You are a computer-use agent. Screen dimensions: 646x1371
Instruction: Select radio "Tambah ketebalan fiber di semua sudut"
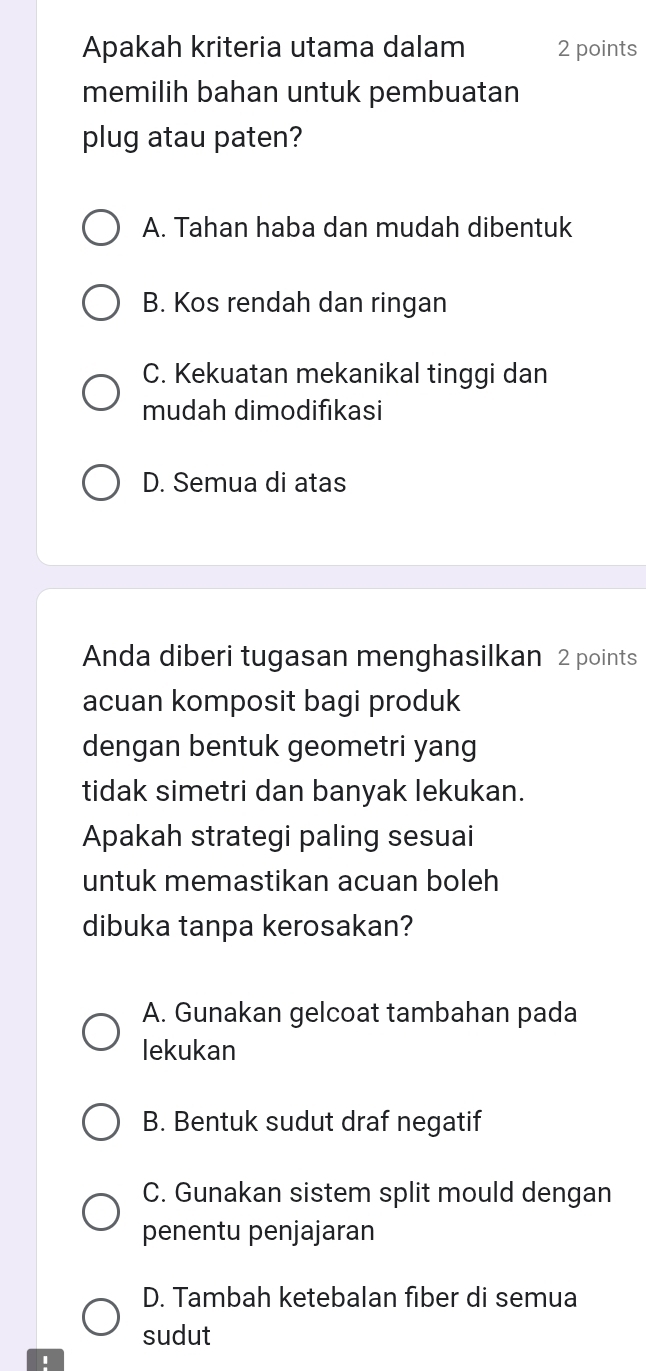click(99, 1316)
